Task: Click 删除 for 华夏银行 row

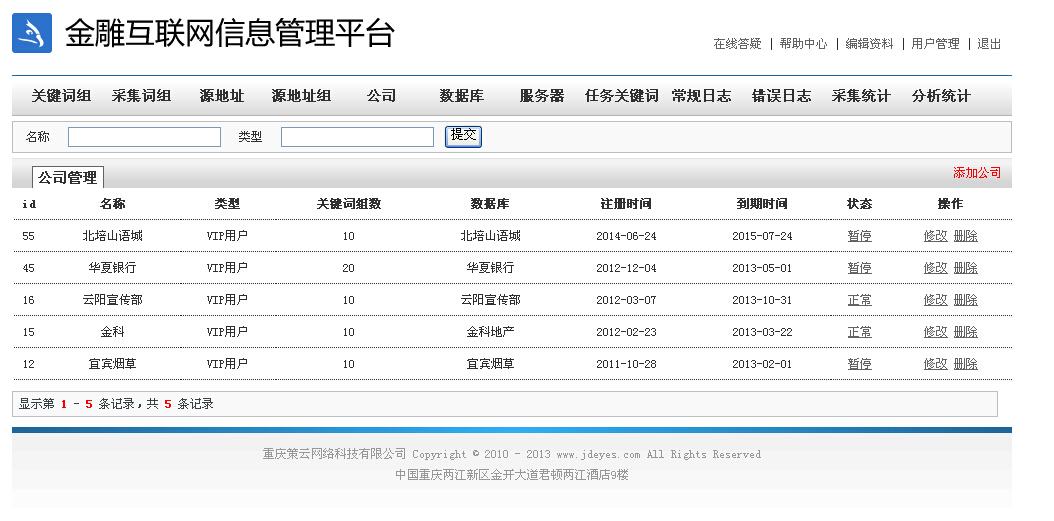Action: (966, 268)
